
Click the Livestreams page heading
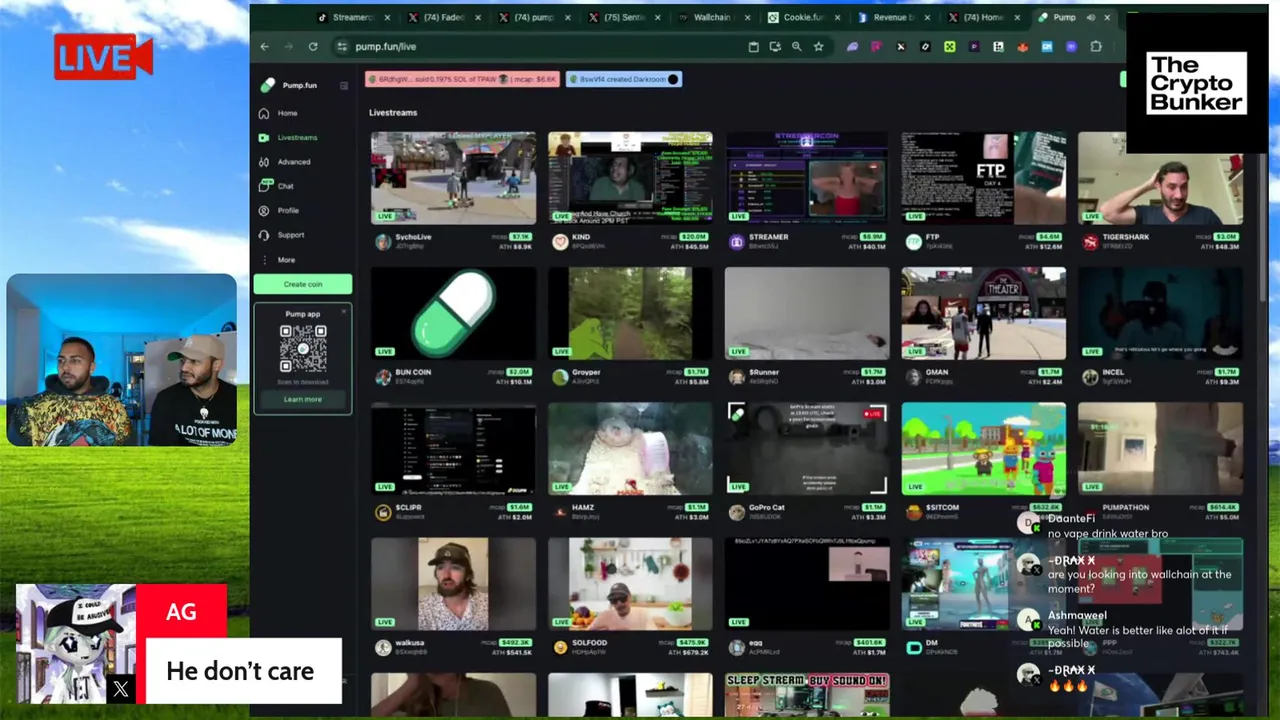coord(393,112)
